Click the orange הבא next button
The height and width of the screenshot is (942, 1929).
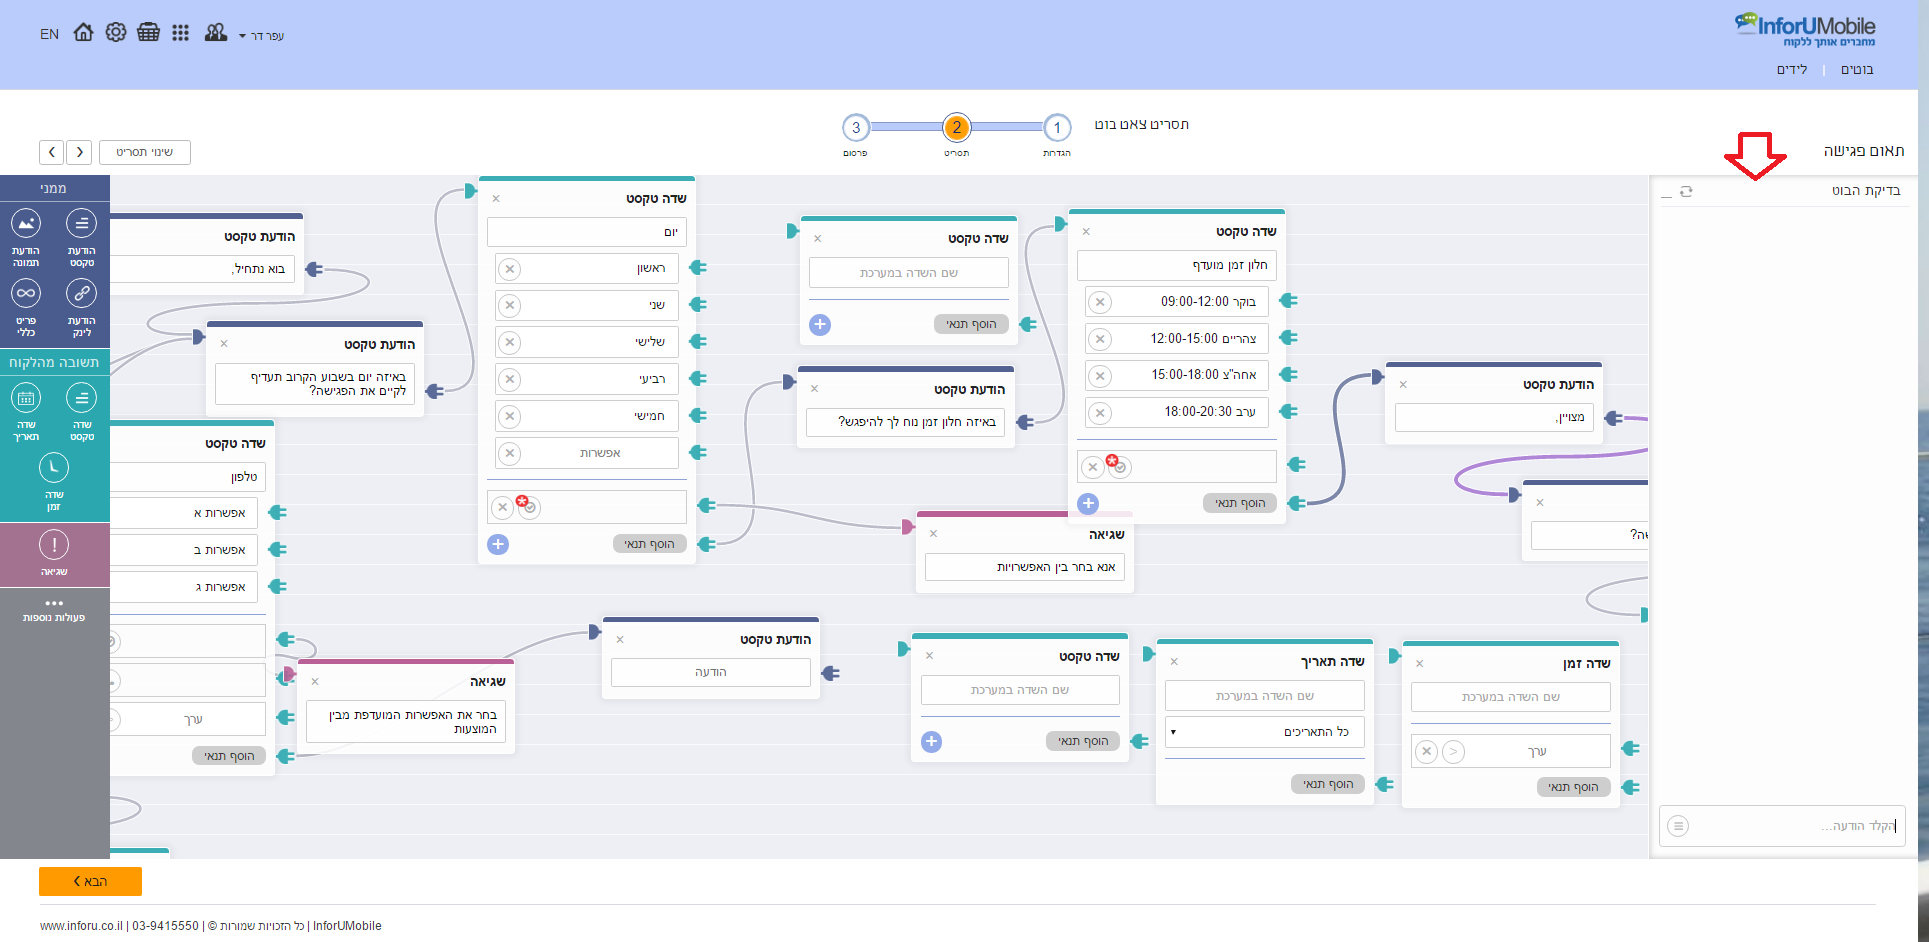[x=90, y=881]
